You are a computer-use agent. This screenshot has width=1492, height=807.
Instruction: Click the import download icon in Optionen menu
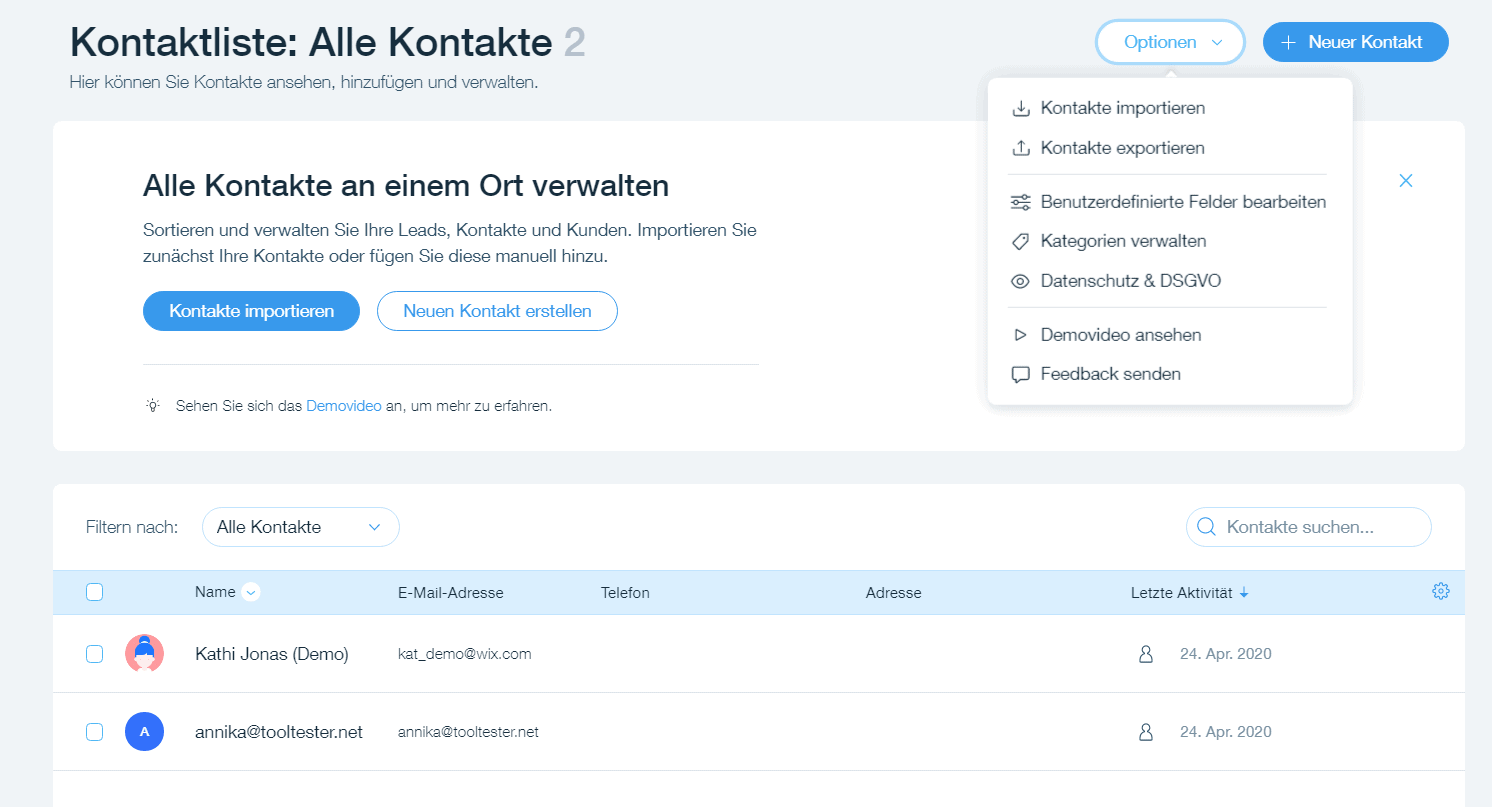point(1021,108)
